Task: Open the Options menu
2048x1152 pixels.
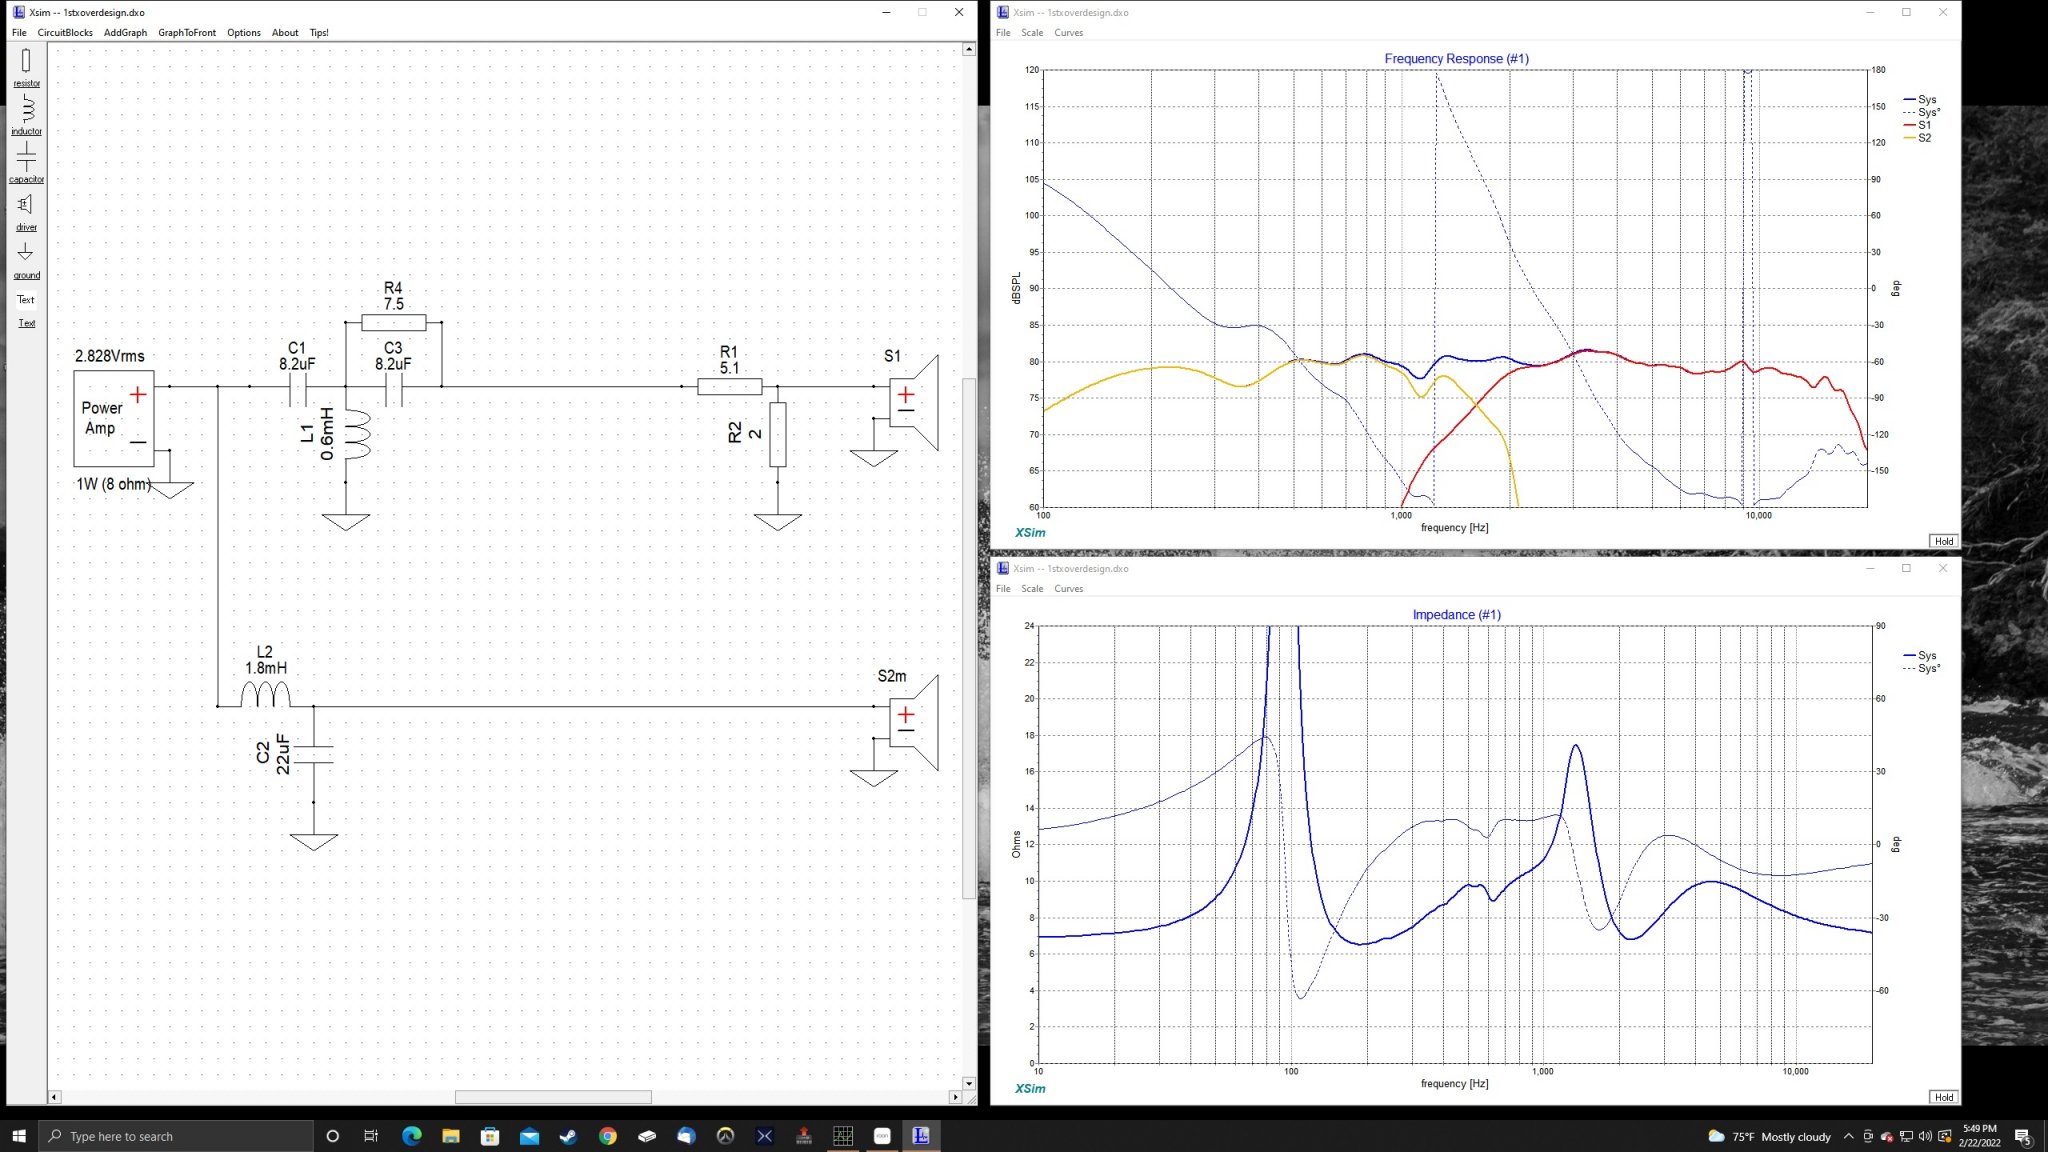Action: point(244,33)
